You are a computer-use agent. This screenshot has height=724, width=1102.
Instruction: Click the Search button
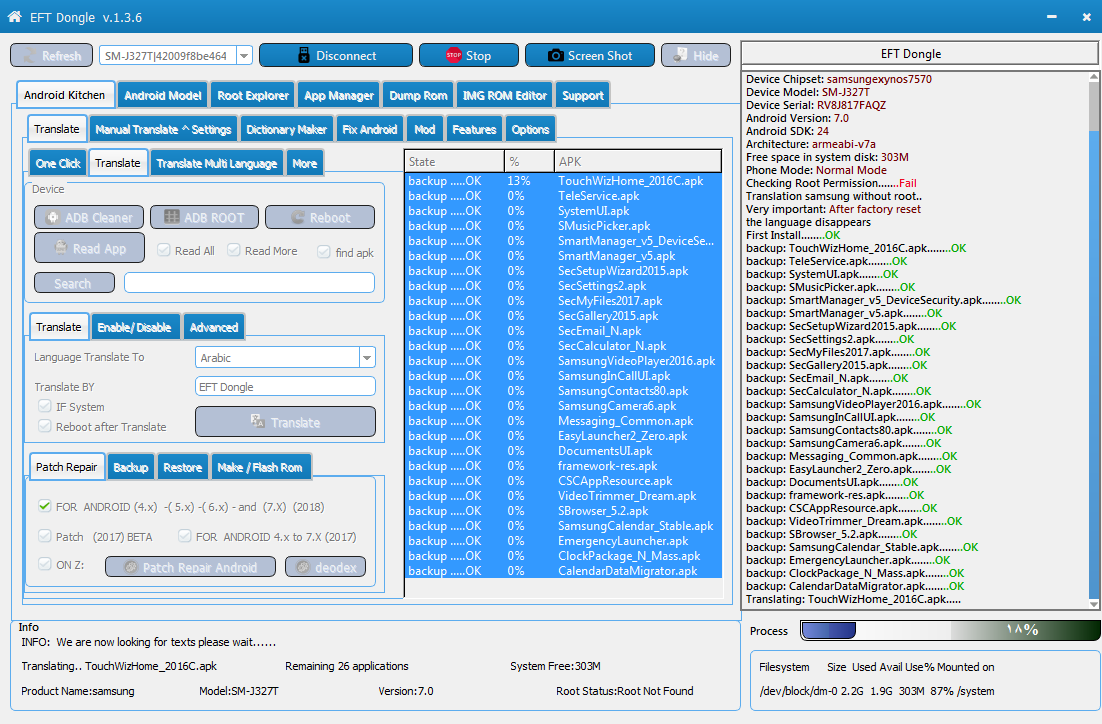(74, 283)
